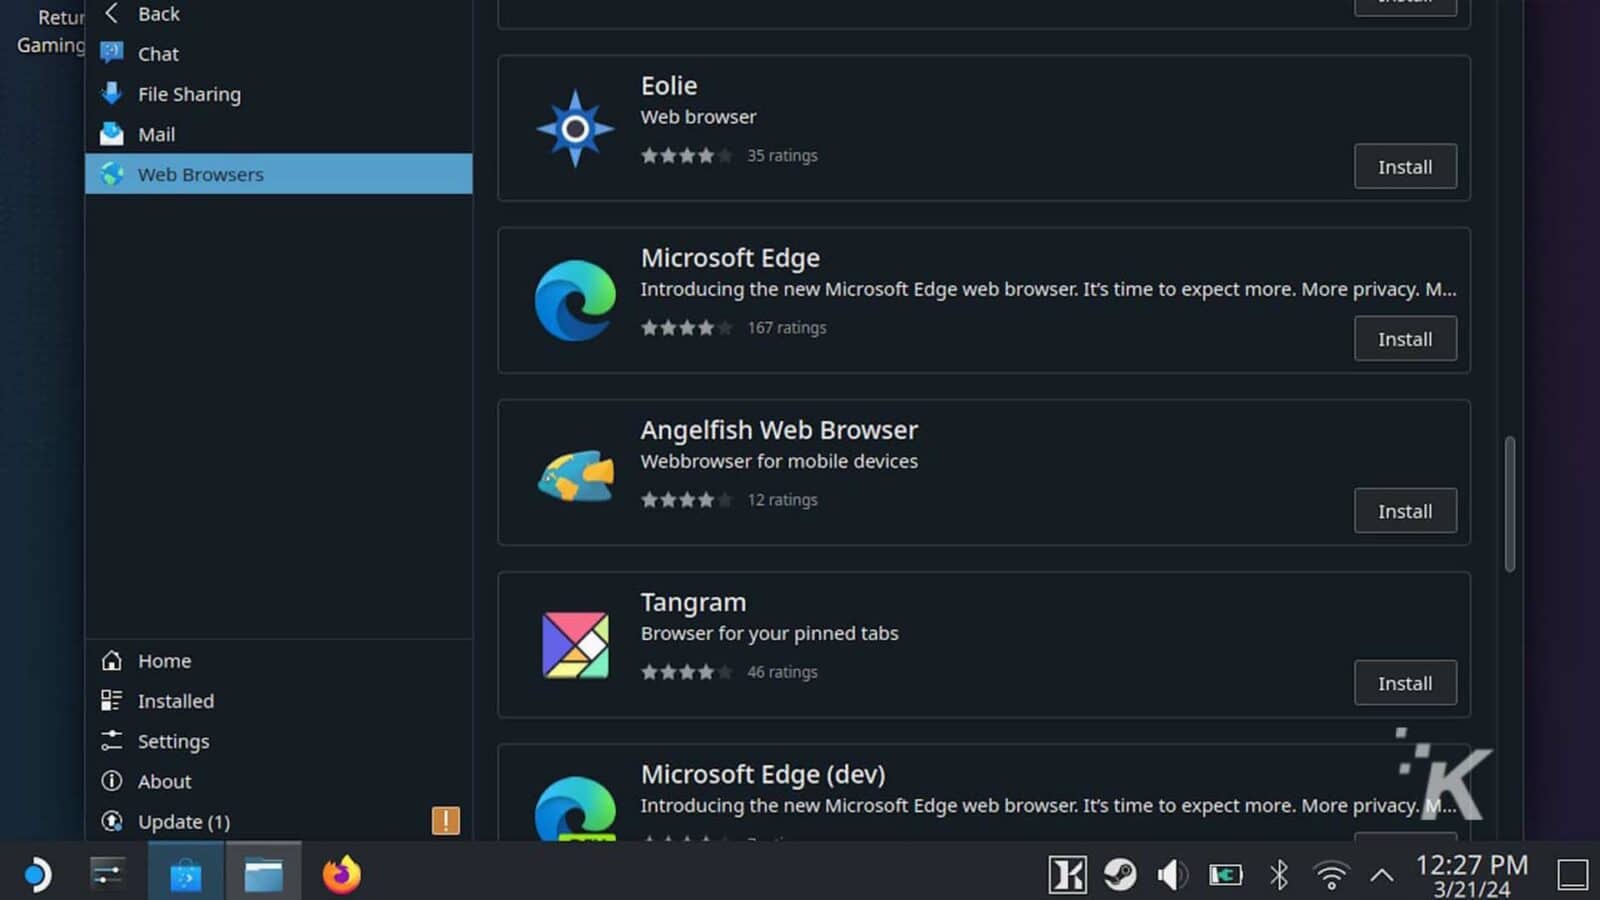The width and height of the screenshot is (1600, 900).
Task: Open the Eolie compass app icon
Action: pos(575,129)
